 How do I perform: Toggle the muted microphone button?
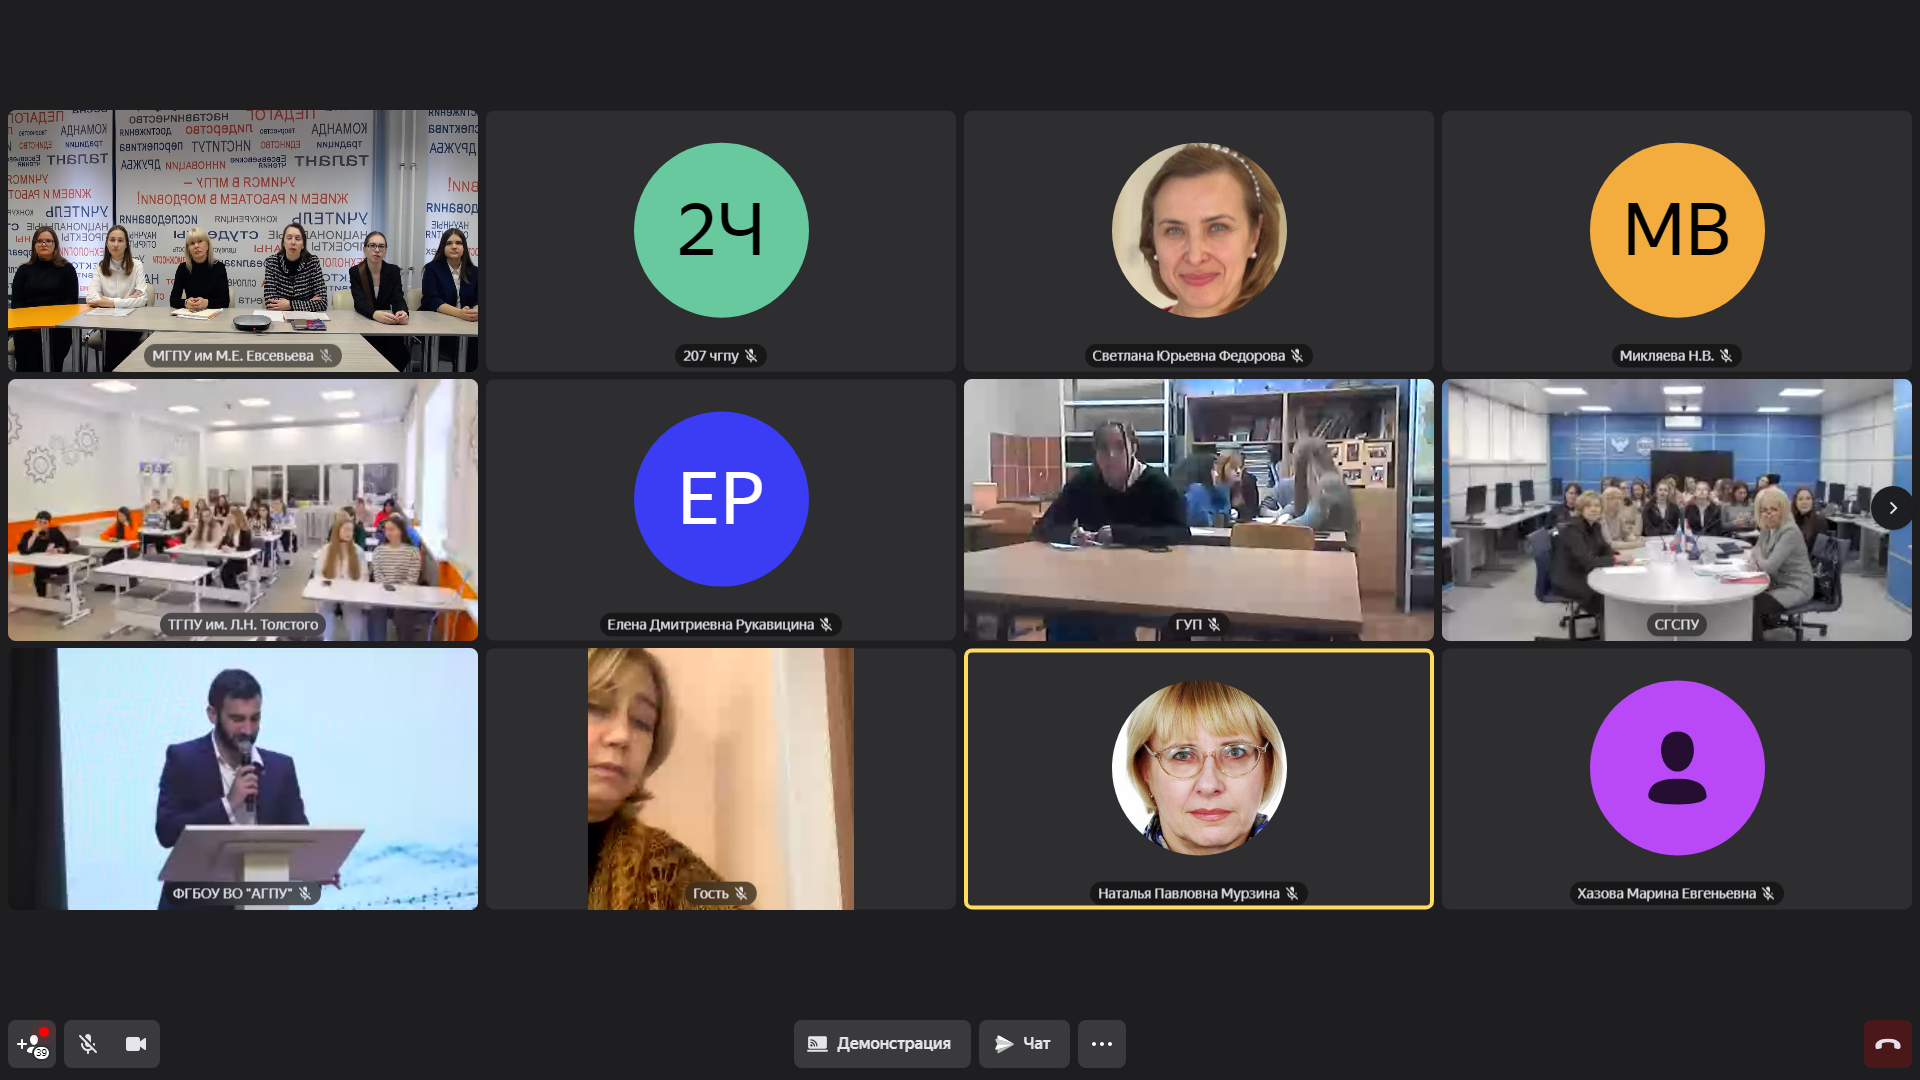pos(88,1044)
